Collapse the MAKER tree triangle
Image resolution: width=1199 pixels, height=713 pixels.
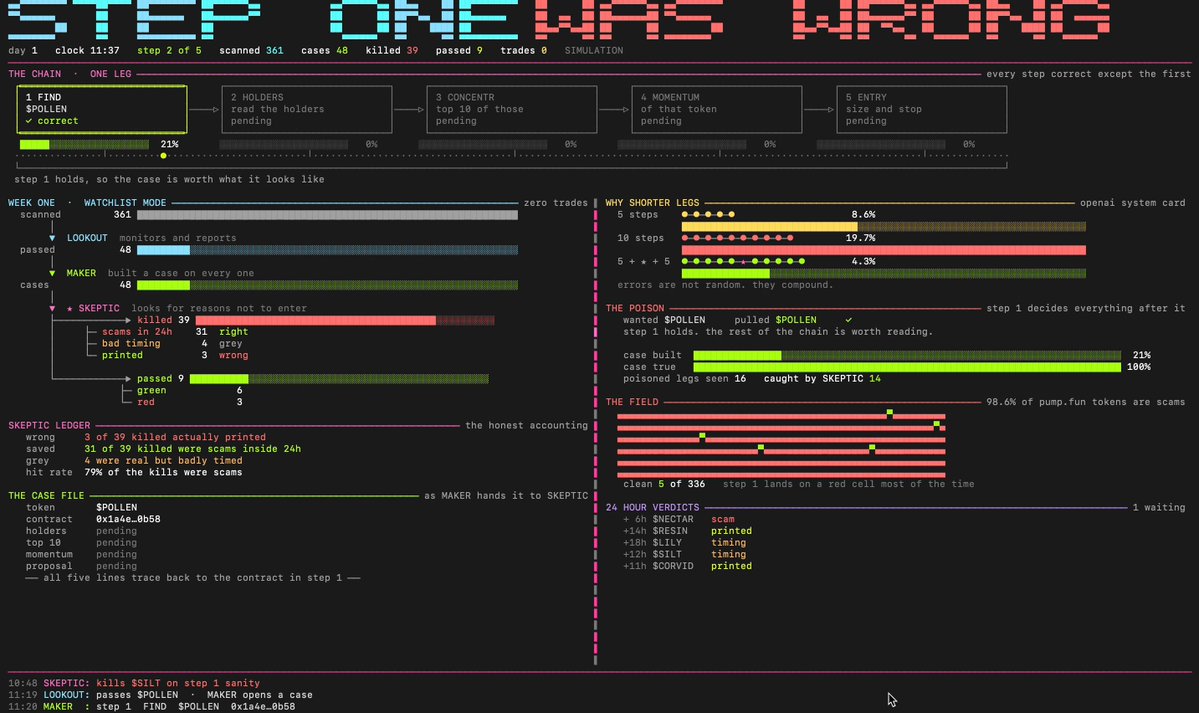pos(52,273)
